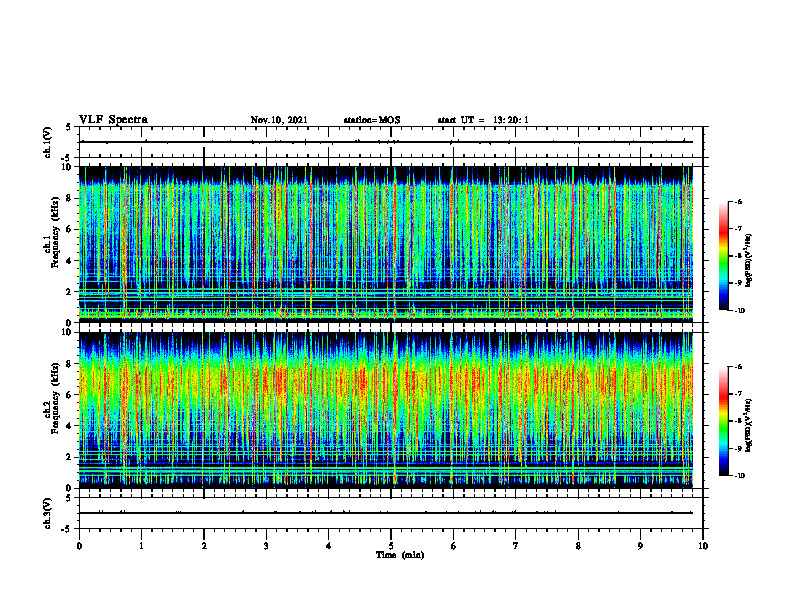This screenshot has height=612, width=792.
Task: Click tick label "5" on the Time axis
Action: pos(391,546)
